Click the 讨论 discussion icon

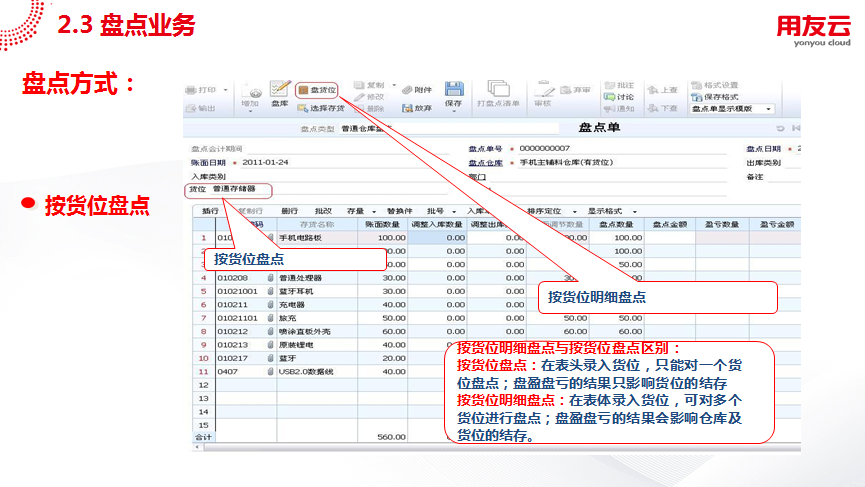pyautogui.click(x=610, y=97)
